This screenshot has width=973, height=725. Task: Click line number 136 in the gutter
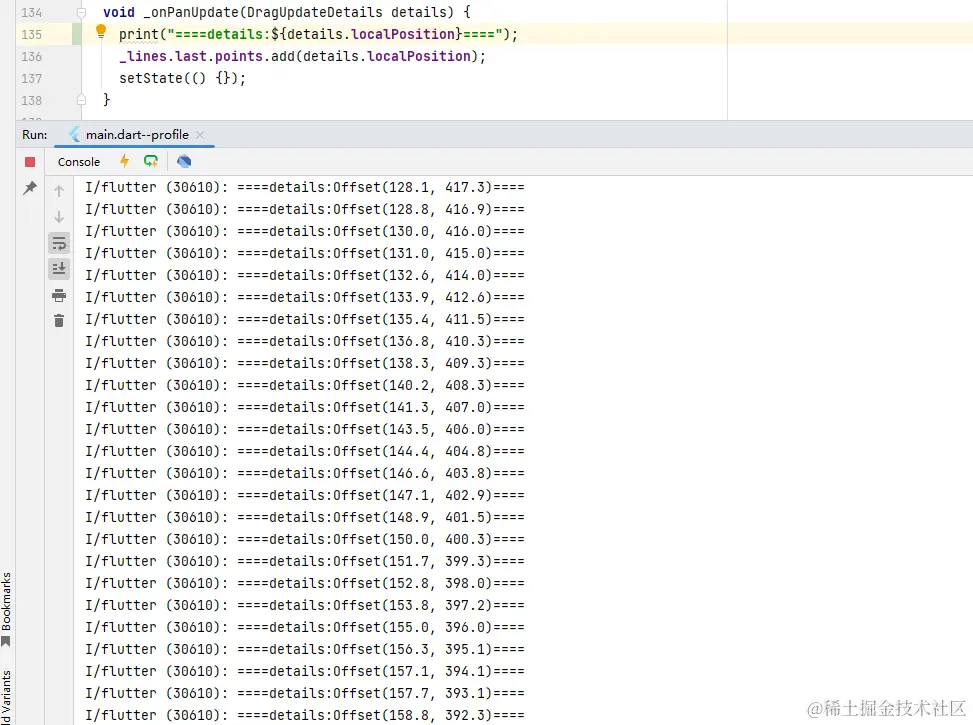(31, 56)
